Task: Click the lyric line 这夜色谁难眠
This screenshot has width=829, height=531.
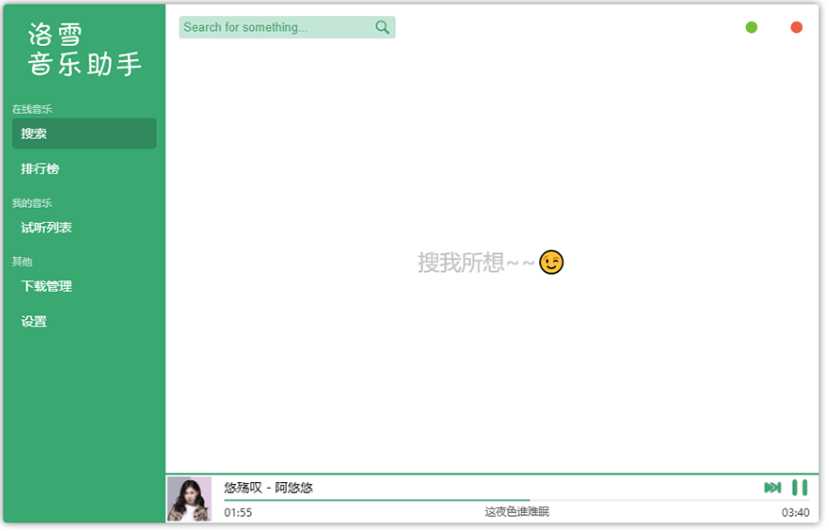Action: 517,511
